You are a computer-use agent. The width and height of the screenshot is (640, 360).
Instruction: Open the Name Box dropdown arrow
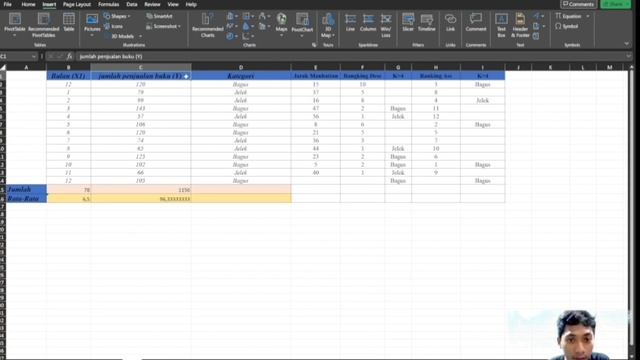coord(33,56)
